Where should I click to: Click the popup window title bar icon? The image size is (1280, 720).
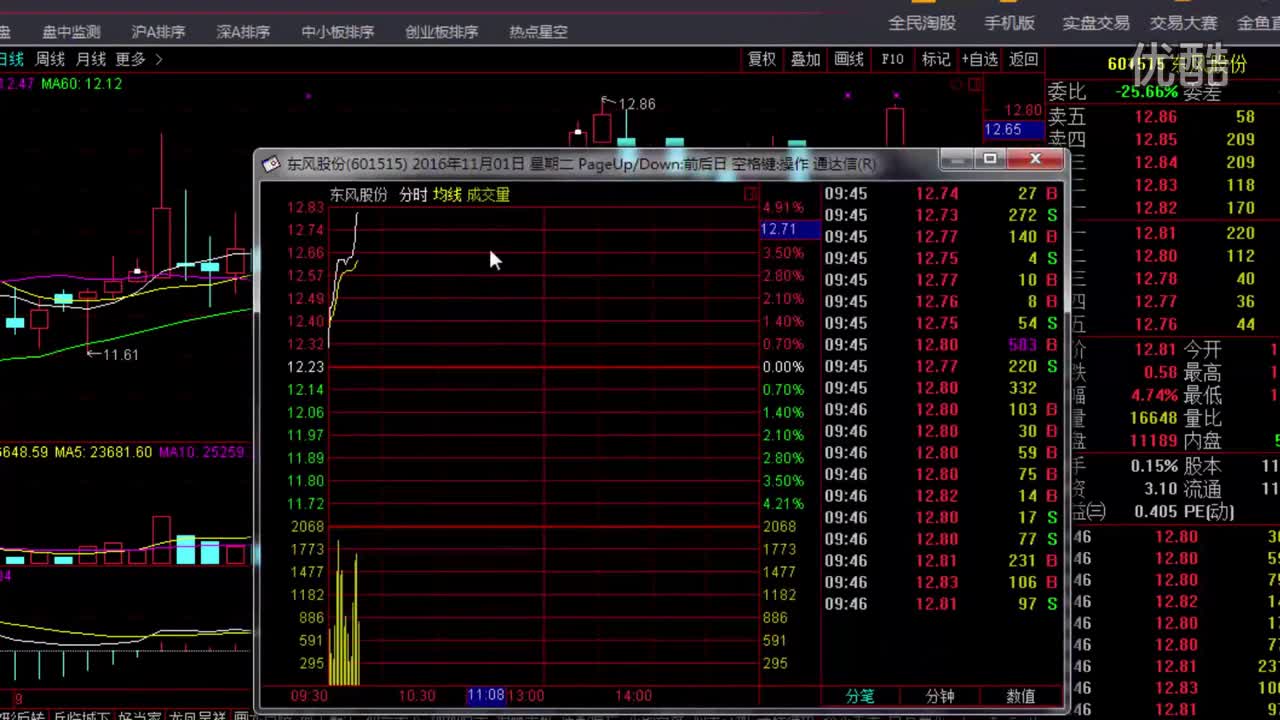(x=270, y=163)
